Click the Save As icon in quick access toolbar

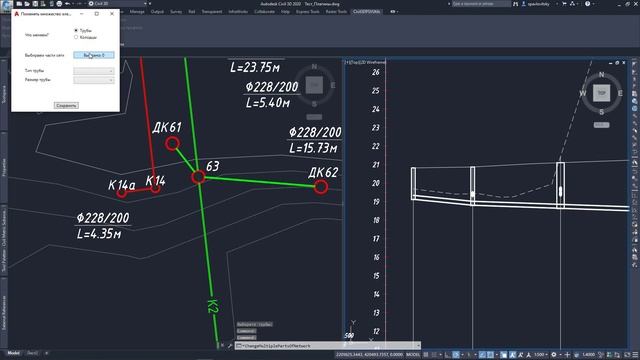[43, 4]
